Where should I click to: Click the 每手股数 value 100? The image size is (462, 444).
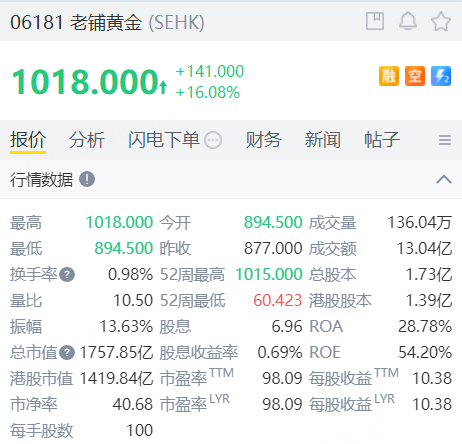(x=140, y=430)
